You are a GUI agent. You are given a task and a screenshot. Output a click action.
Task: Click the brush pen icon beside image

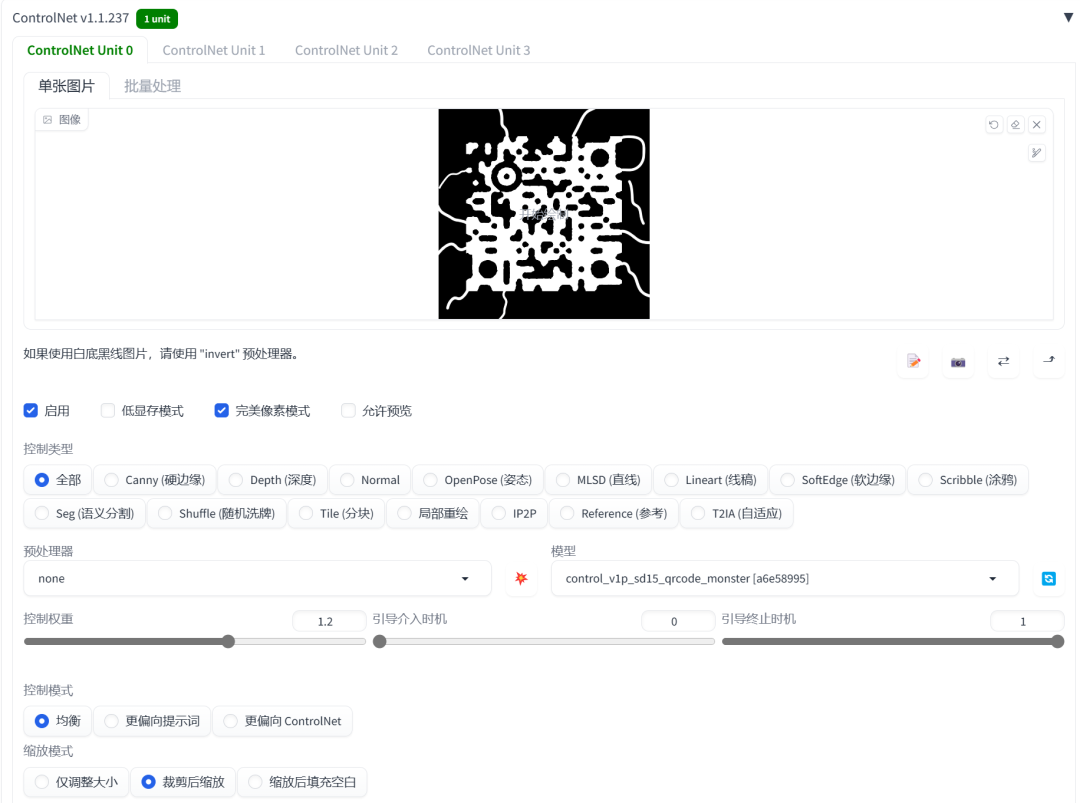tap(1037, 152)
